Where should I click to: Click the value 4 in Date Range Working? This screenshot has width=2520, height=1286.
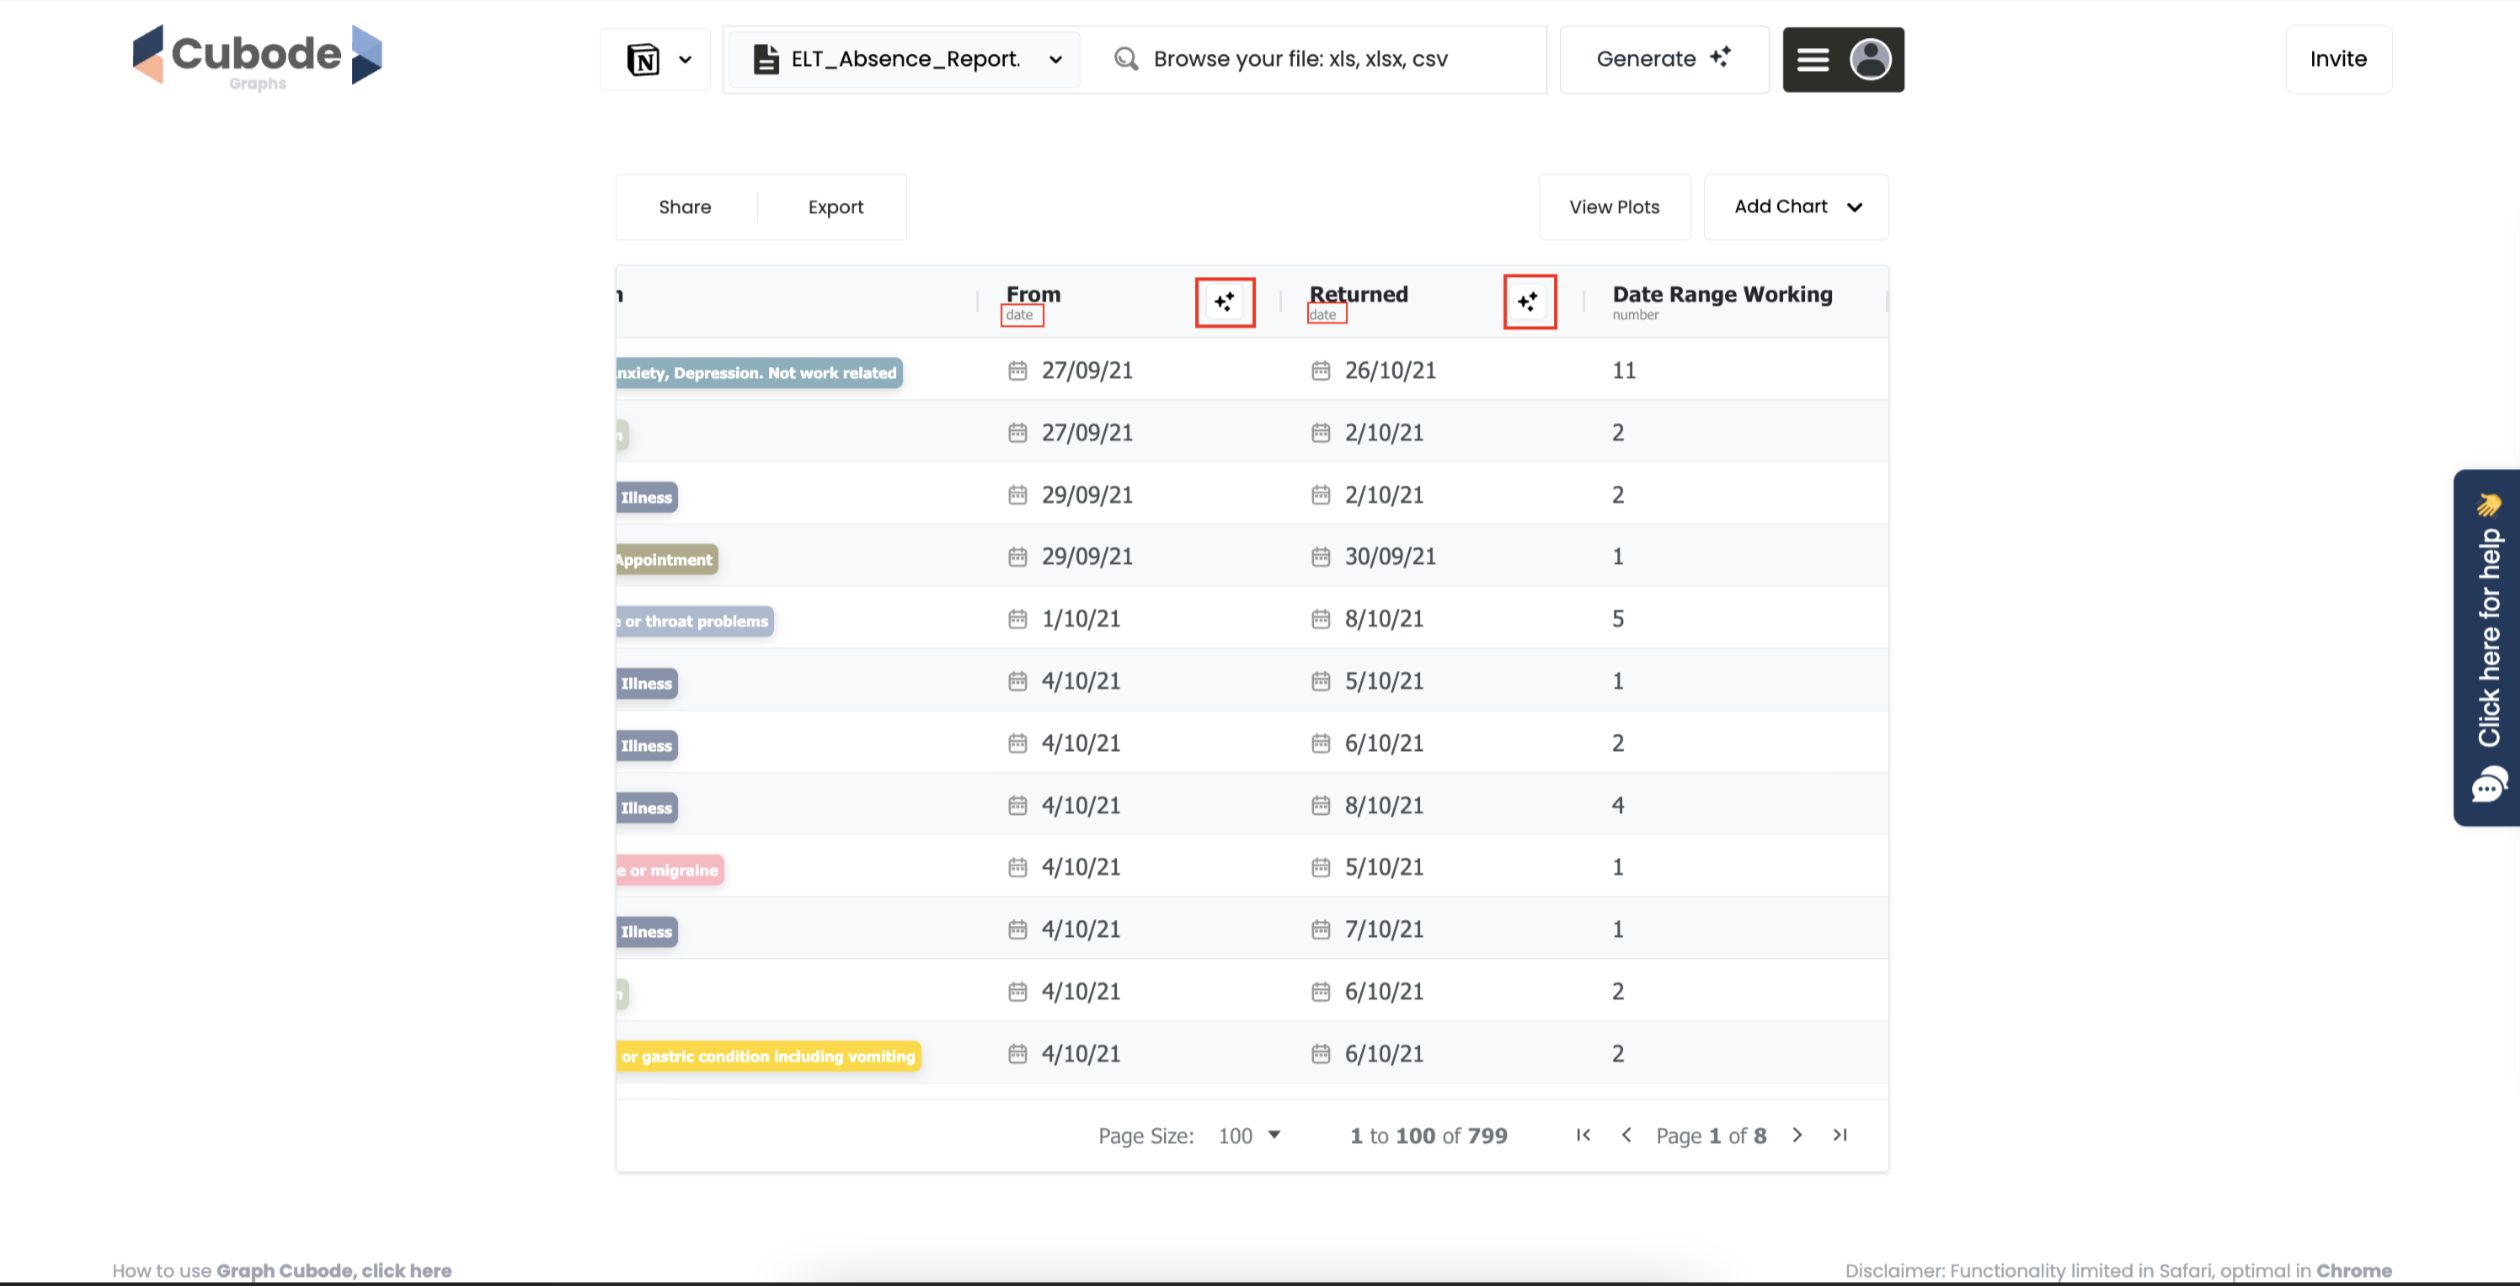[1618, 805]
